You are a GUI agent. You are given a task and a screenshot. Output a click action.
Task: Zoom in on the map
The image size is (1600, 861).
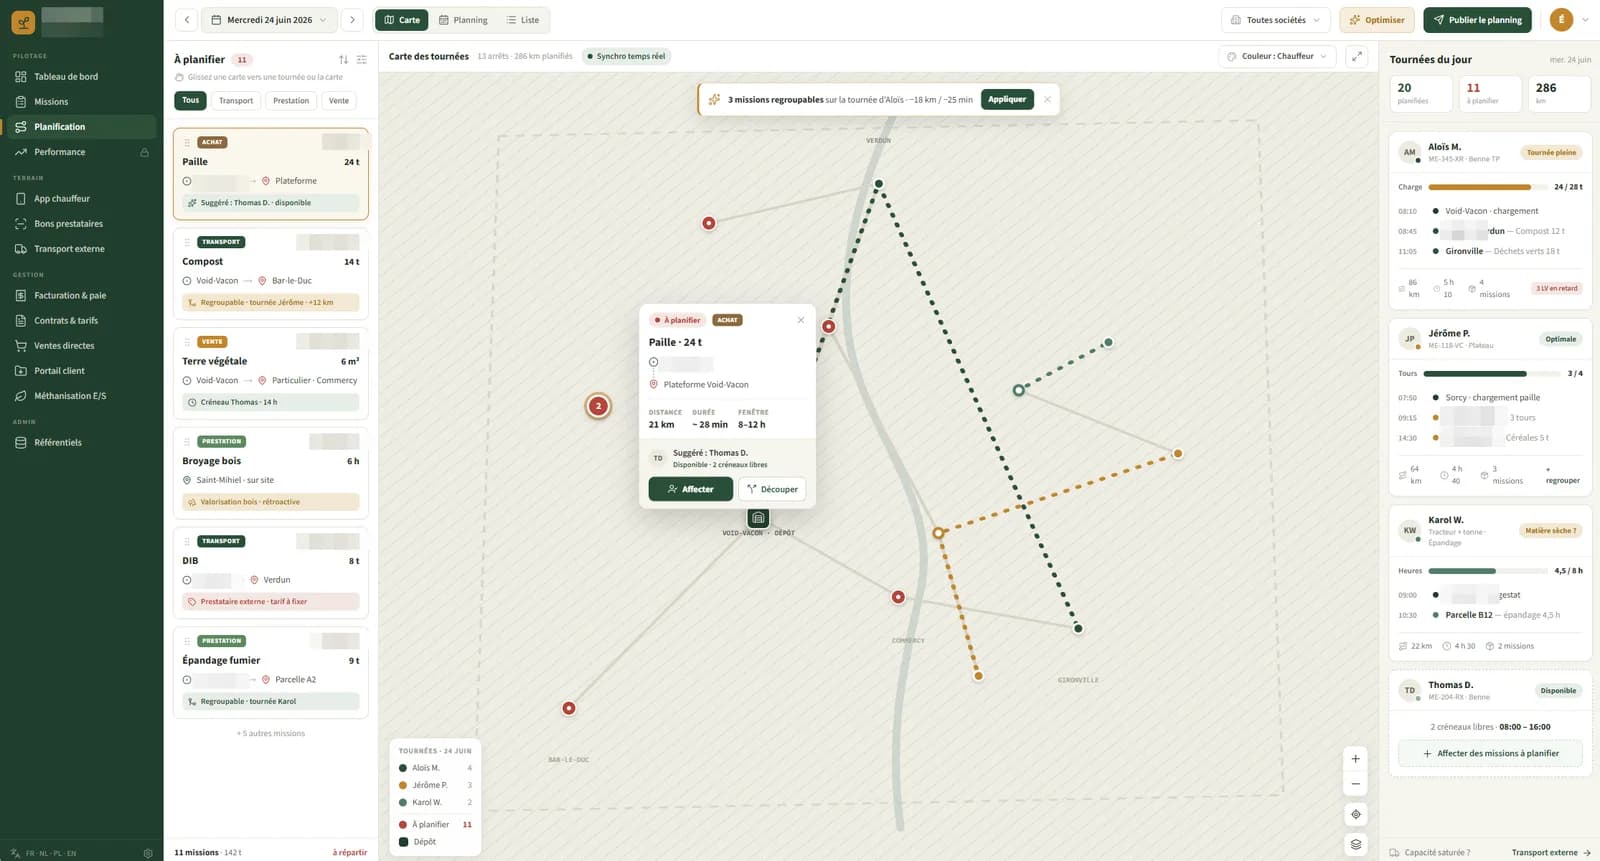point(1356,759)
